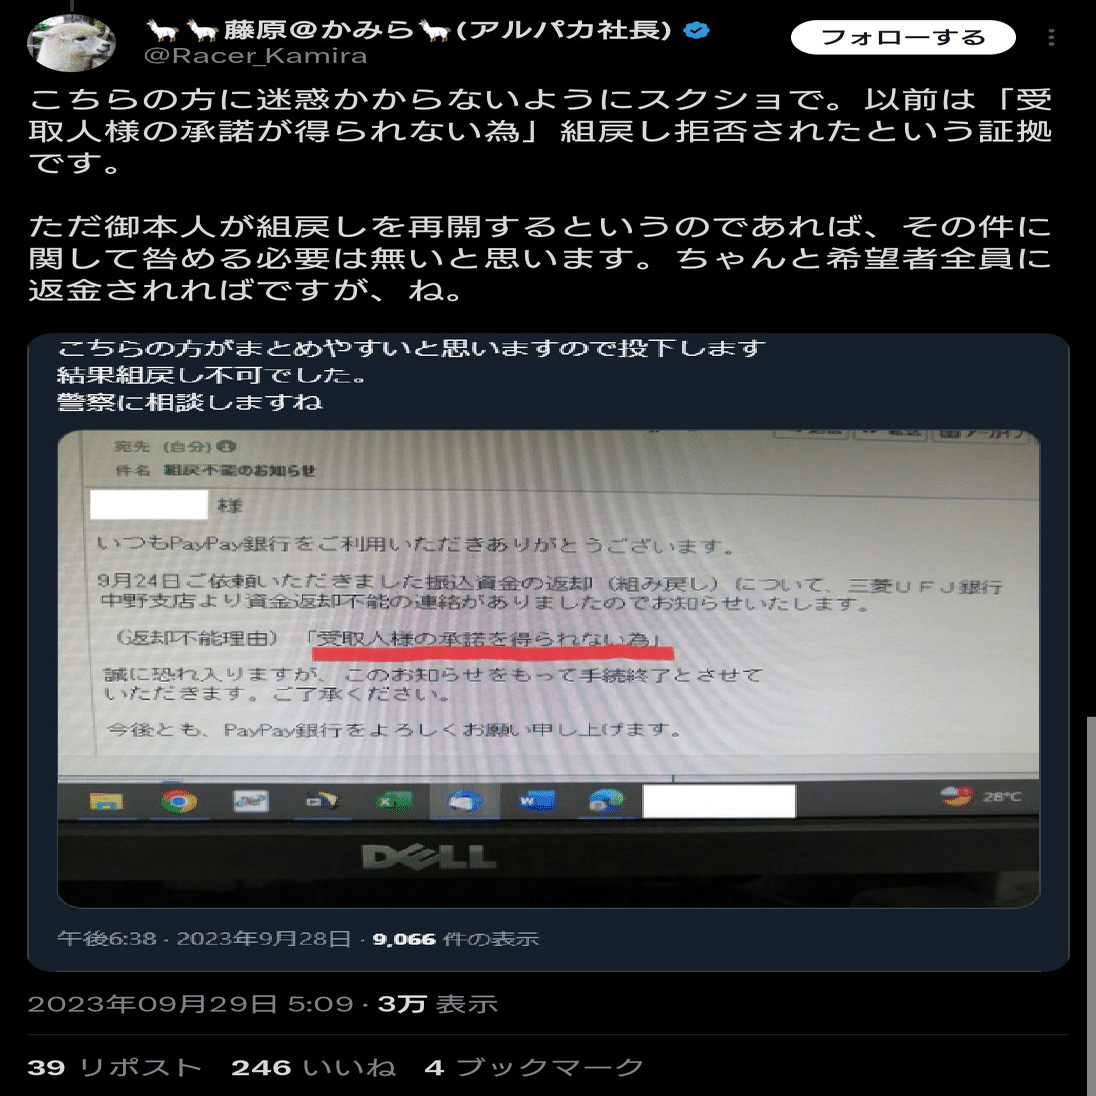Image resolution: width=1096 pixels, height=1096 pixels.
Task: Click the フォローする follow button
Action: click(902, 37)
